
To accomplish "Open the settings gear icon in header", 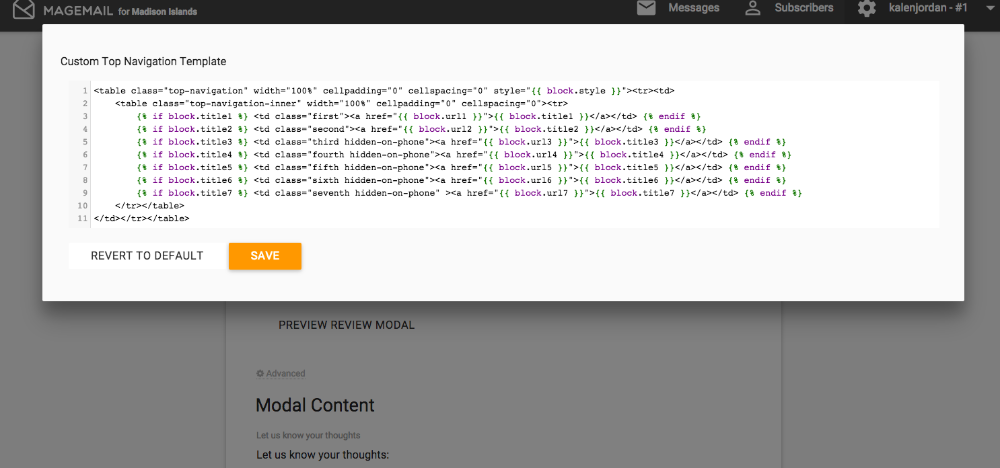I will pyautogui.click(x=867, y=9).
